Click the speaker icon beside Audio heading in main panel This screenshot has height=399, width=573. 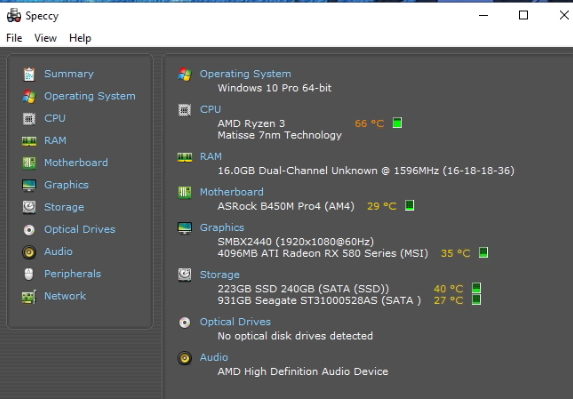185,358
